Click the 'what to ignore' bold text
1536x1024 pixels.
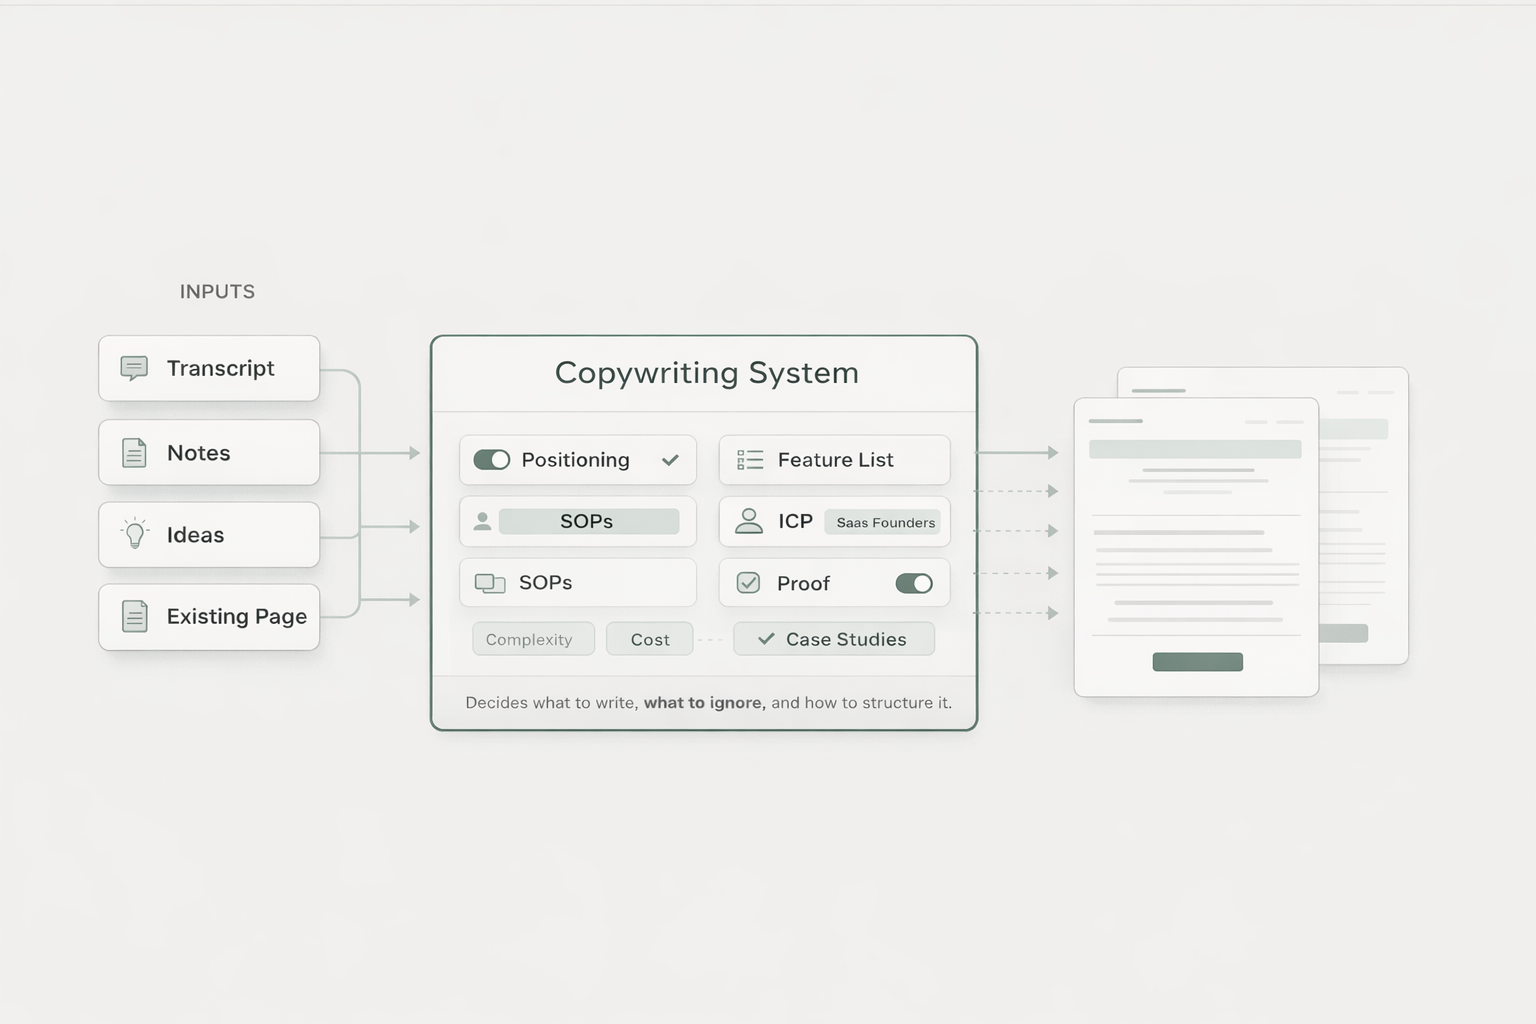[704, 703]
